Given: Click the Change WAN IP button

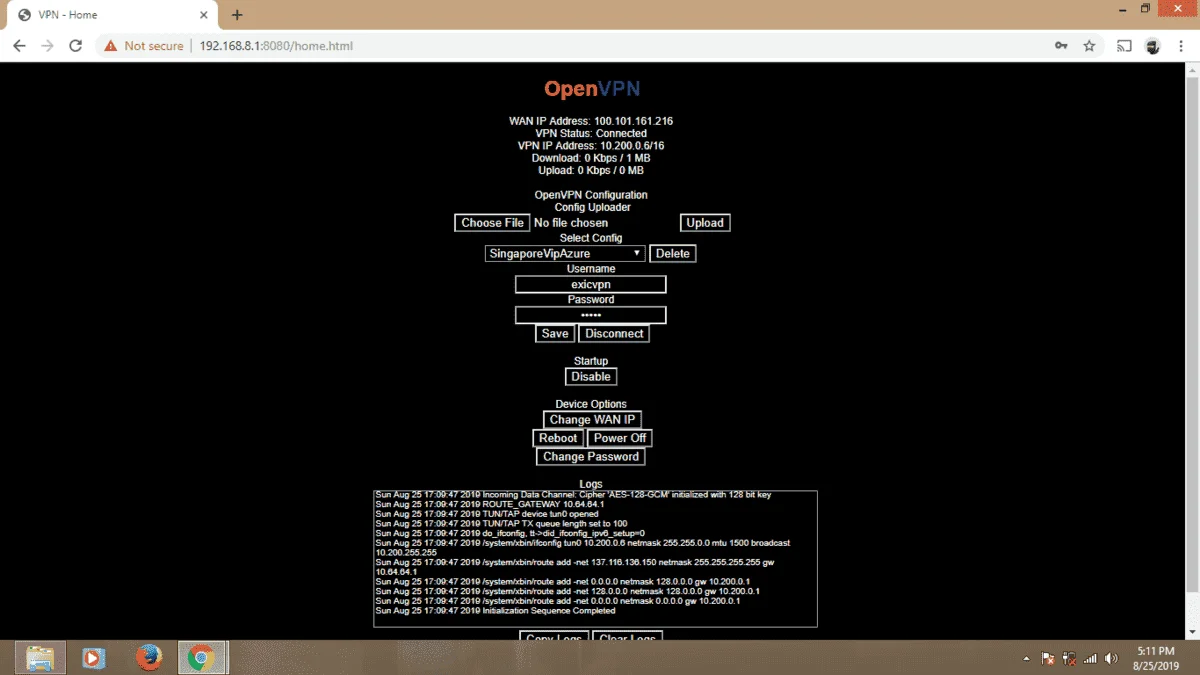Looking at the screenshot, I should pyautogui.click(x=592, y=420).
